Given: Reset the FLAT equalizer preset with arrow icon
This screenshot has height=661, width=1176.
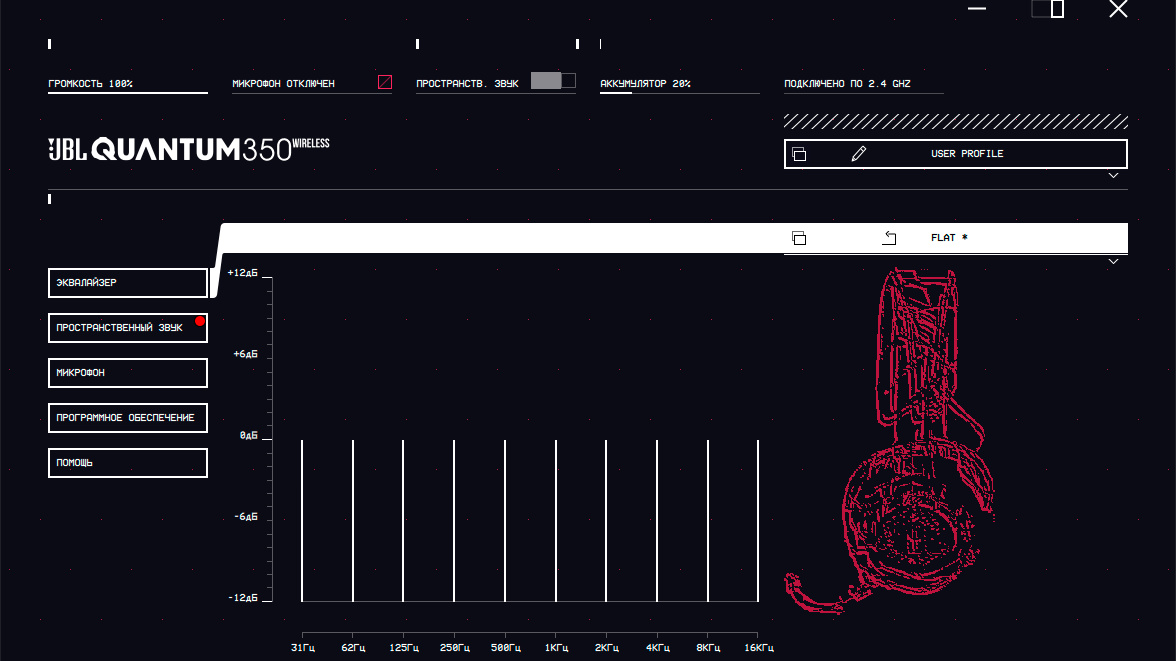Looking at the screenshot, I should tap(890, 238).
